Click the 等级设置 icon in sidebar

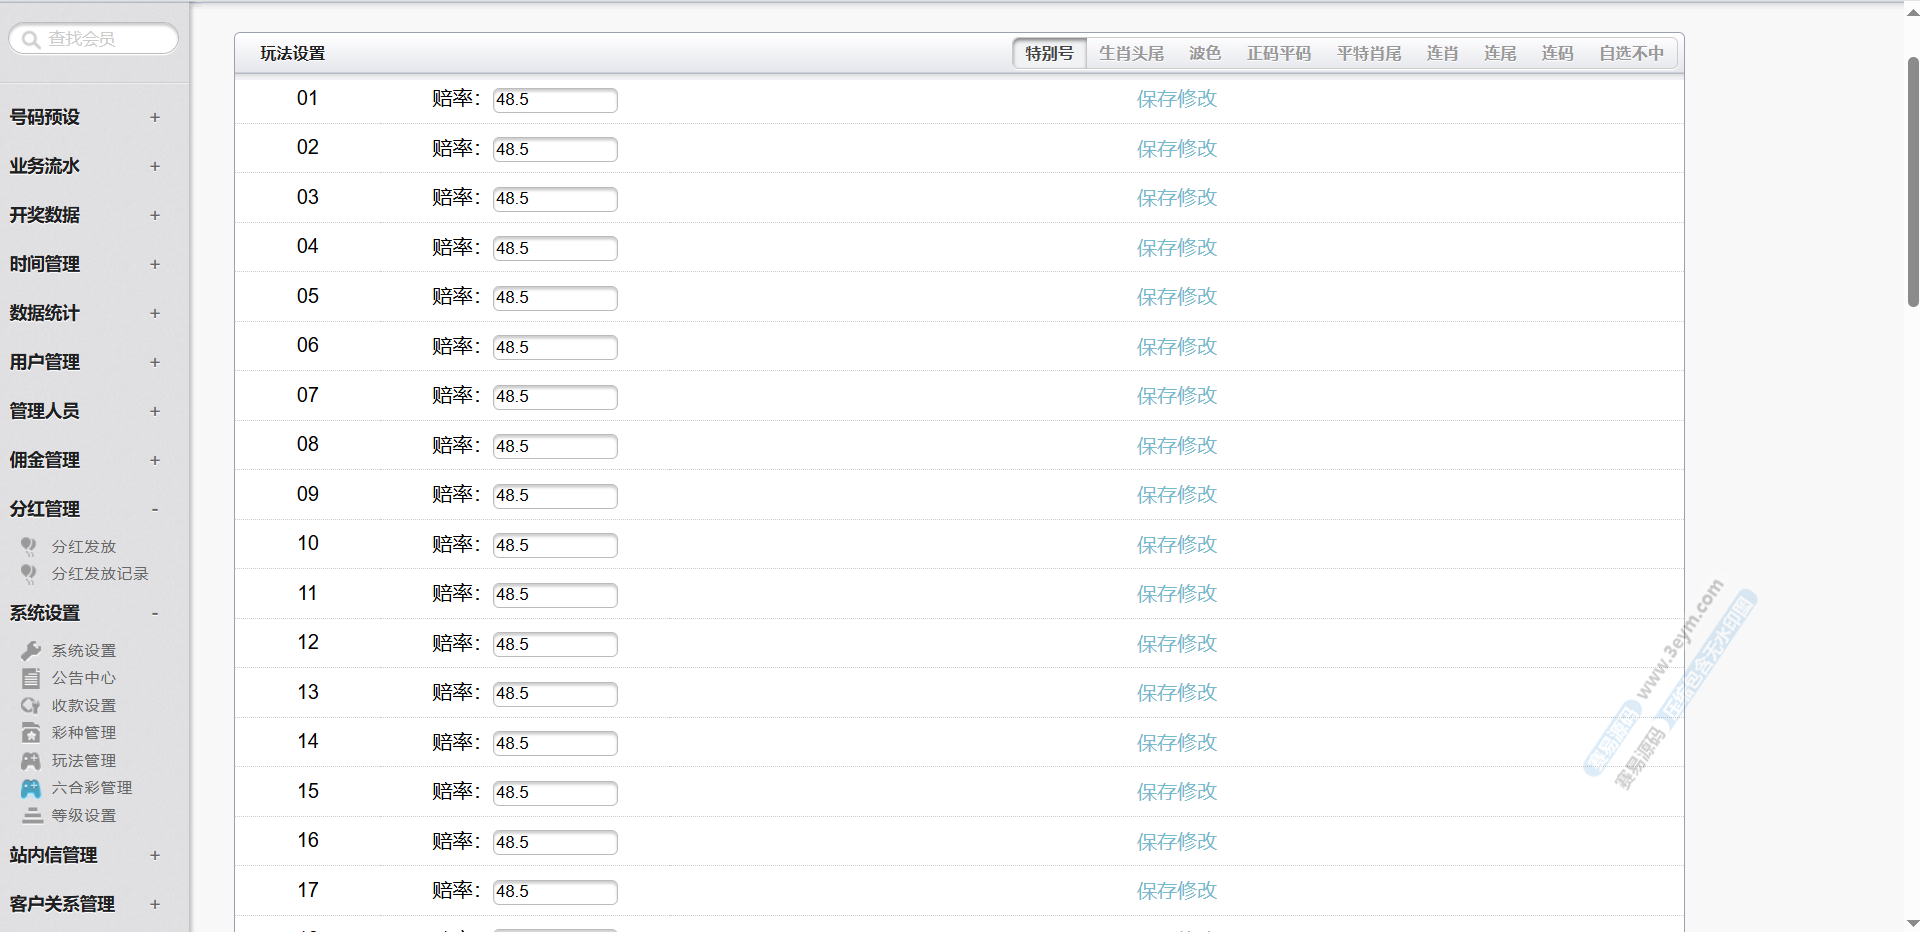pyautogui.click(x=31, y=816)
